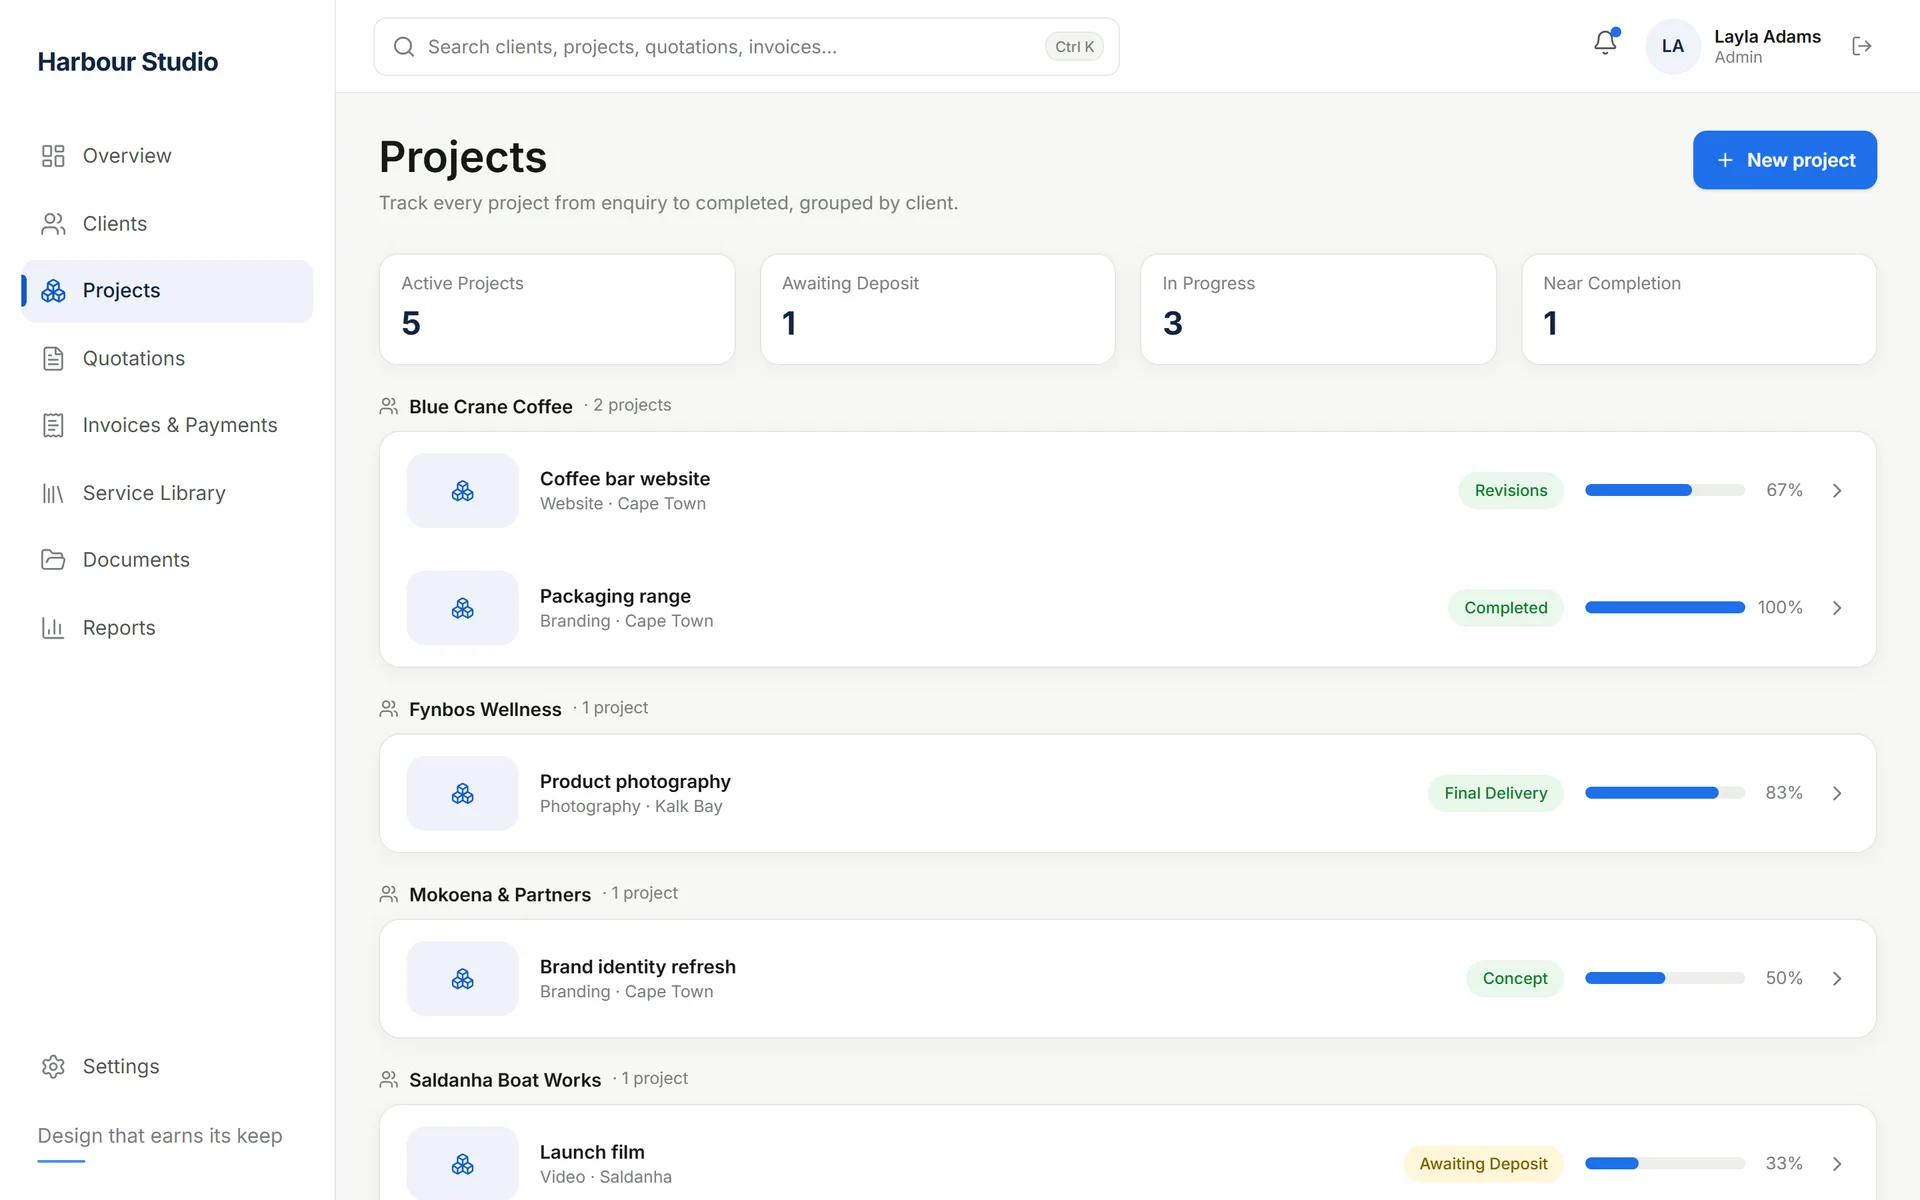Click the Awaiting Deposit status badge on Launch film
Image resolution: width=1920 pixels, height=1200 pixels.
coord(1483,1164)
